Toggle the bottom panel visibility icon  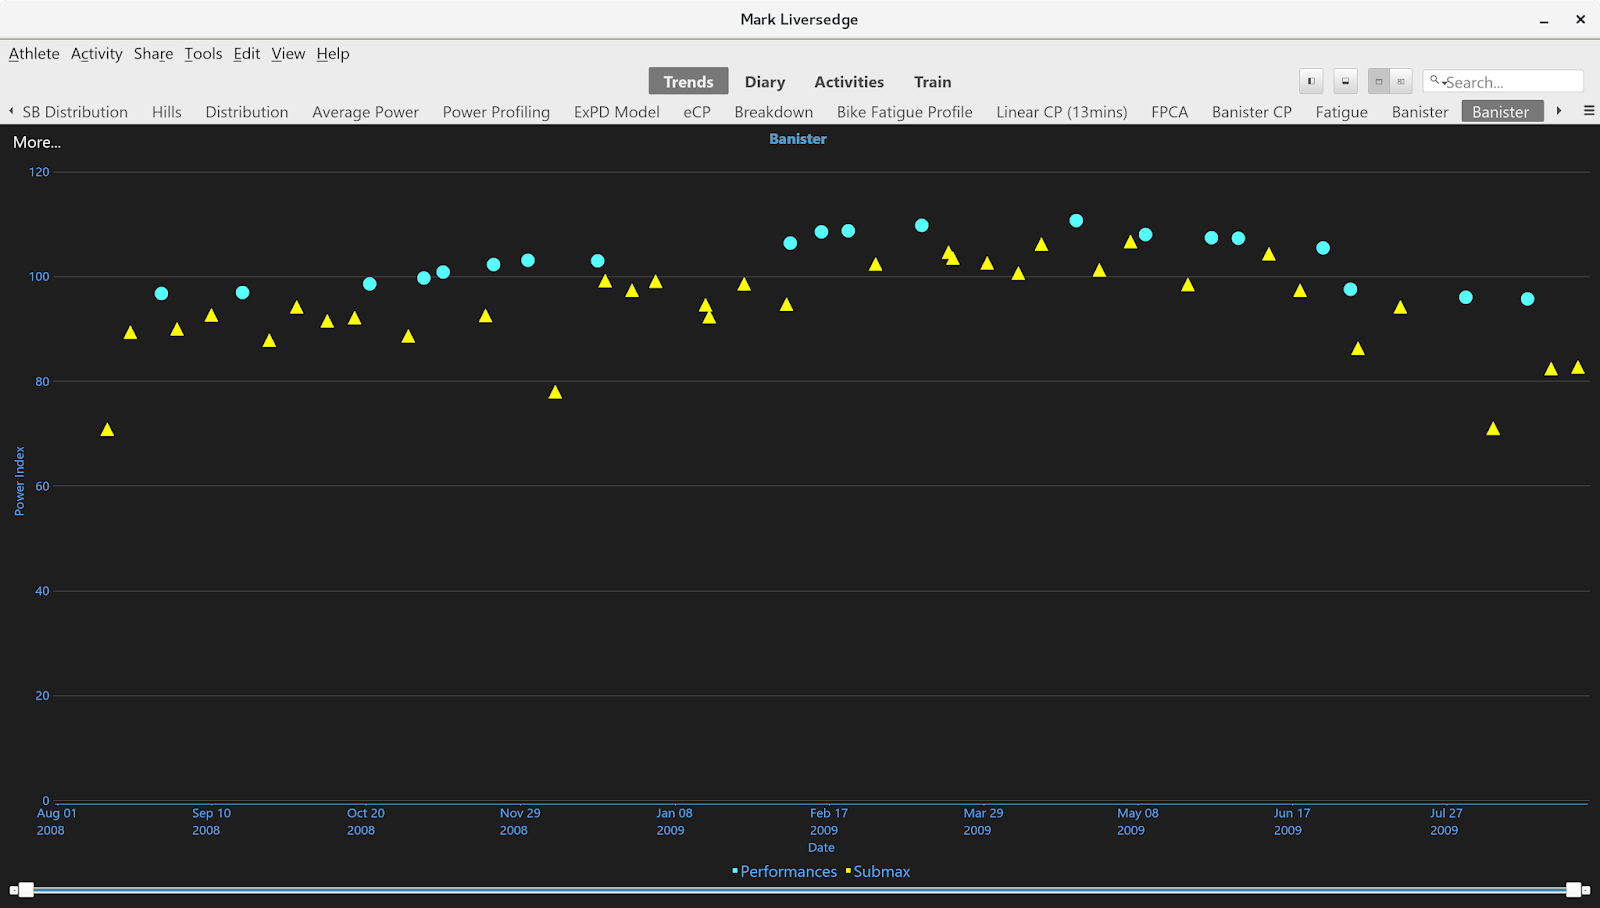coord(1345,82)
